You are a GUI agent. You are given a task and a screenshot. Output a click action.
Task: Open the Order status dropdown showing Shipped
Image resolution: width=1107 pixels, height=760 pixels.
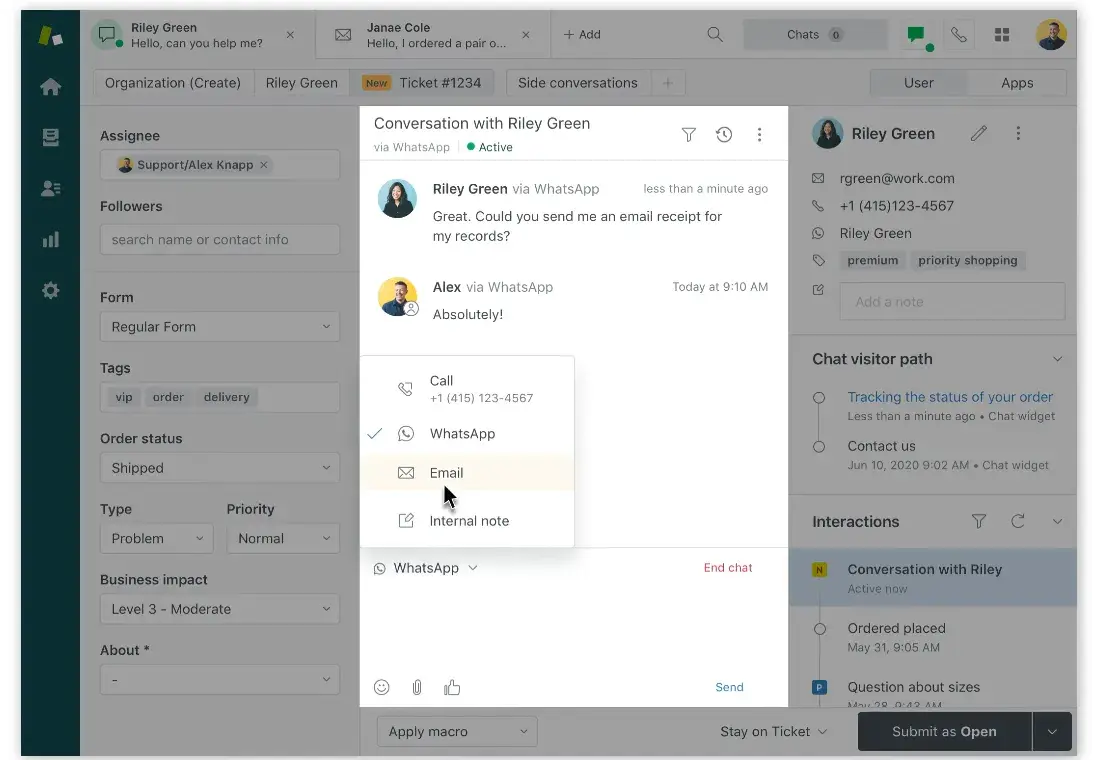click(x=220, y=468)
